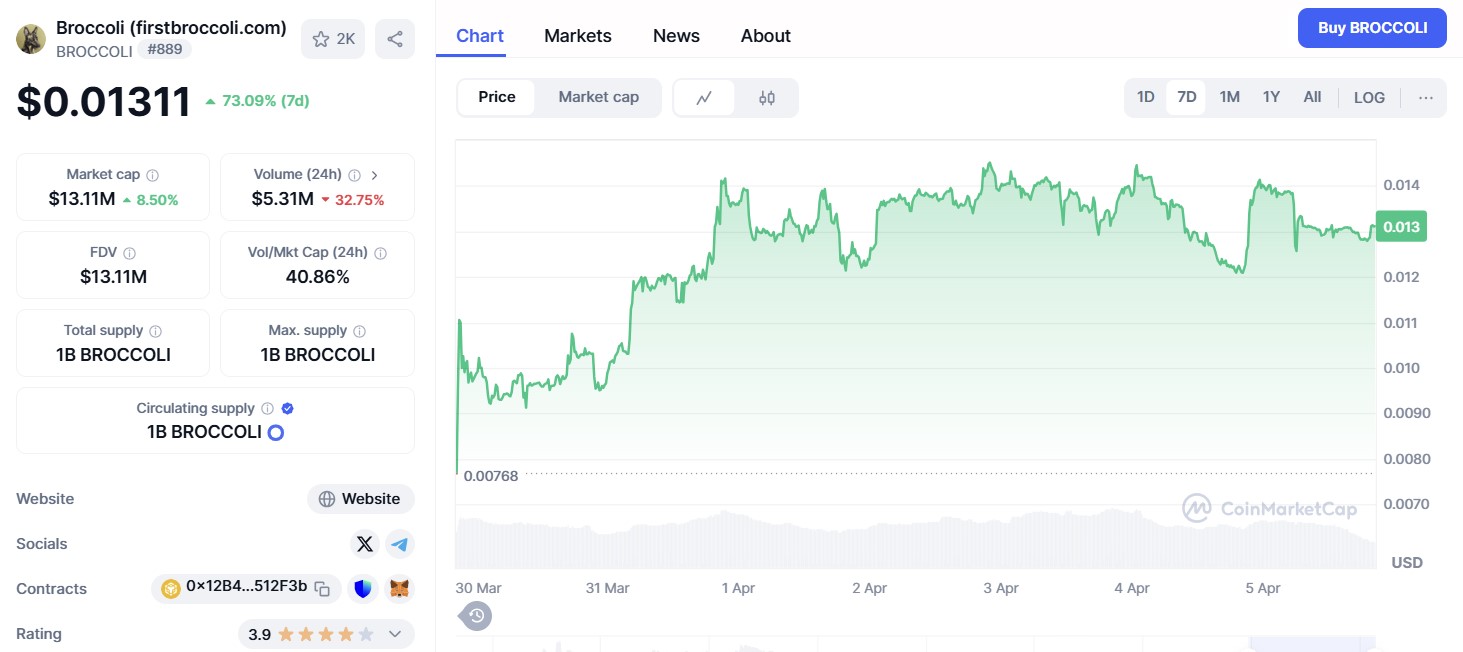Visit the project Website link
Image resolution: width=1463 pixels, height=652 pixels.
(360, 499)
